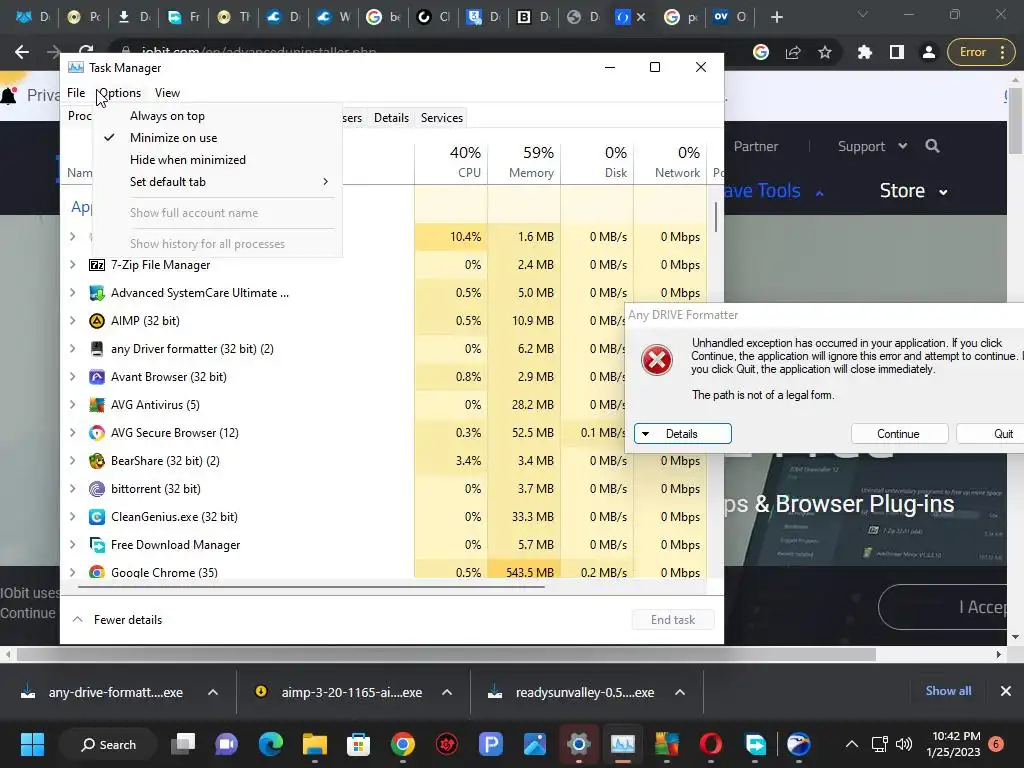
Task: Click the website search magnifier icon
Action: [933, 146]
